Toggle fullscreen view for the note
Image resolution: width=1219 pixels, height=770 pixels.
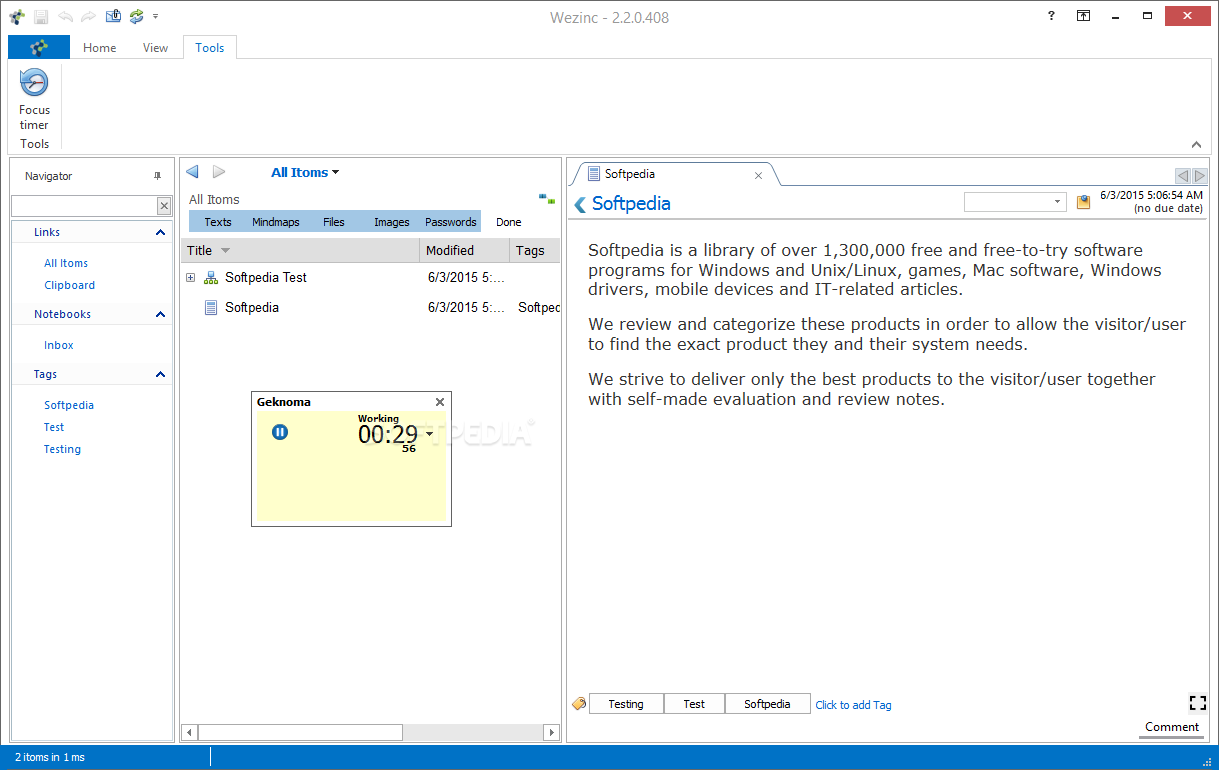1197,703
